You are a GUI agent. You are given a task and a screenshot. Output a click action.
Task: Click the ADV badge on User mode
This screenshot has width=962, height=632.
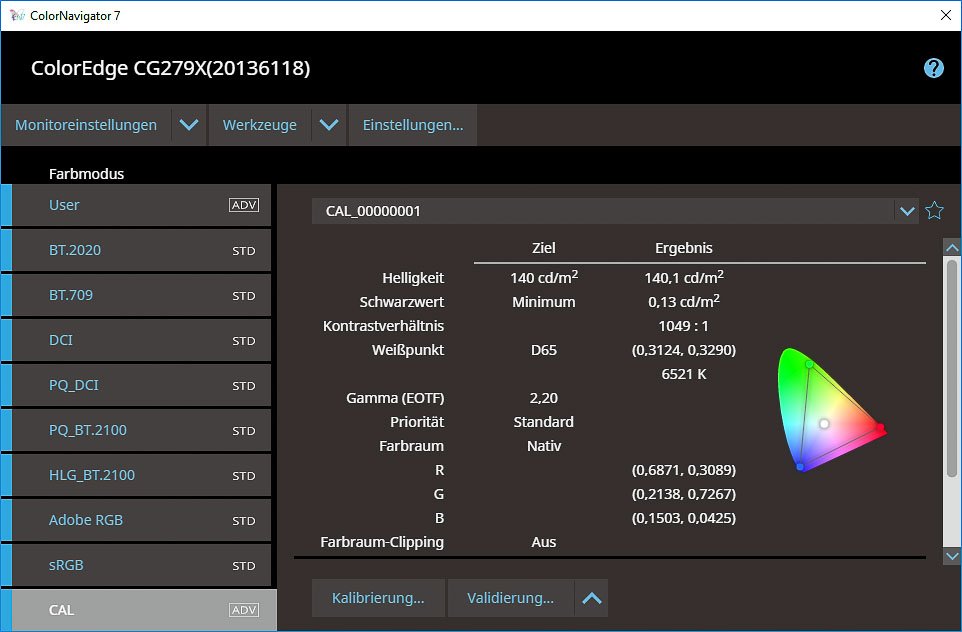(x=244, y=205)
